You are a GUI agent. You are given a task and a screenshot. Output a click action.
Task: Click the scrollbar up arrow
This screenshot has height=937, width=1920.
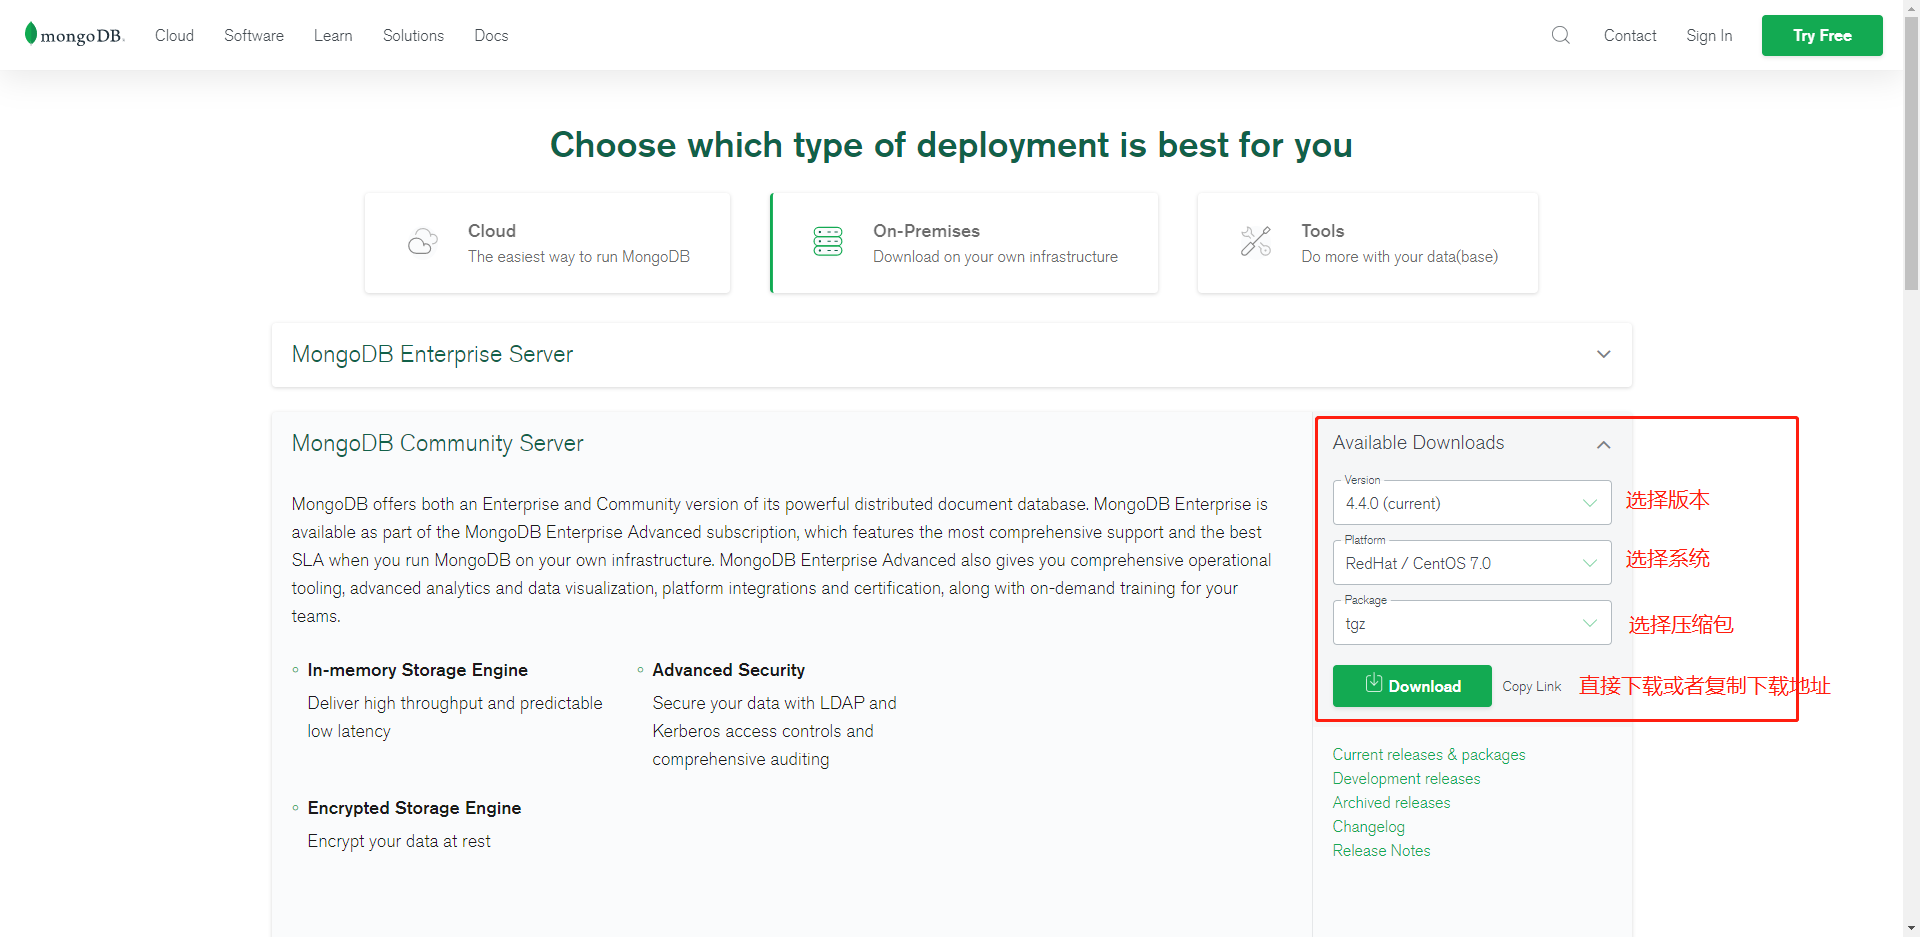[x=1911, y=8]
